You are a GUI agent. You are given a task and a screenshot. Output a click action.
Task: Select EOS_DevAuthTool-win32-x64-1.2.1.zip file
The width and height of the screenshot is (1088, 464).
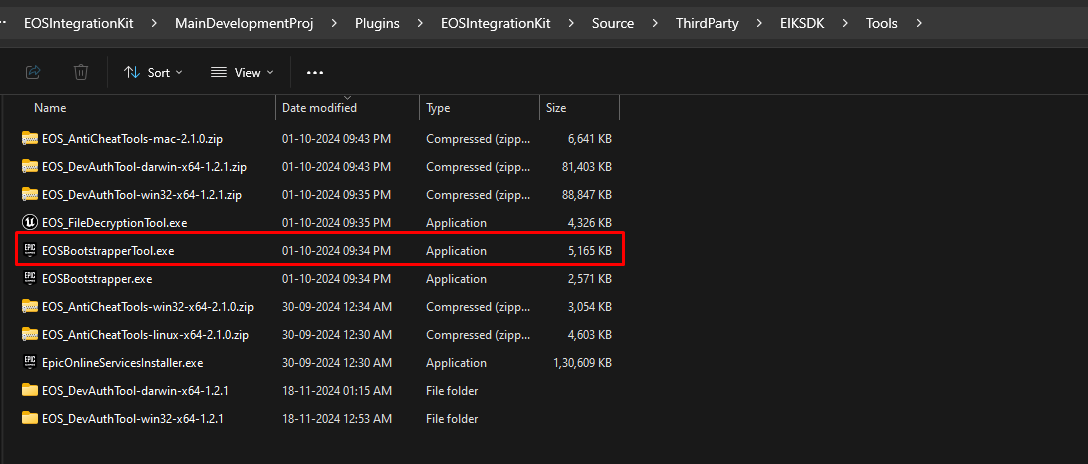click(141, 195)
